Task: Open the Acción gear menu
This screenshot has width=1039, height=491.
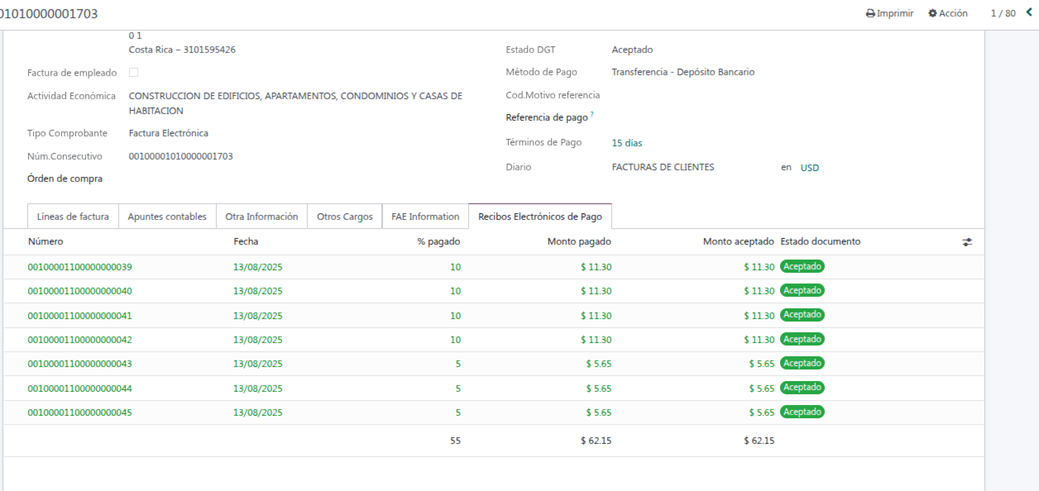Action: point(947,14)
